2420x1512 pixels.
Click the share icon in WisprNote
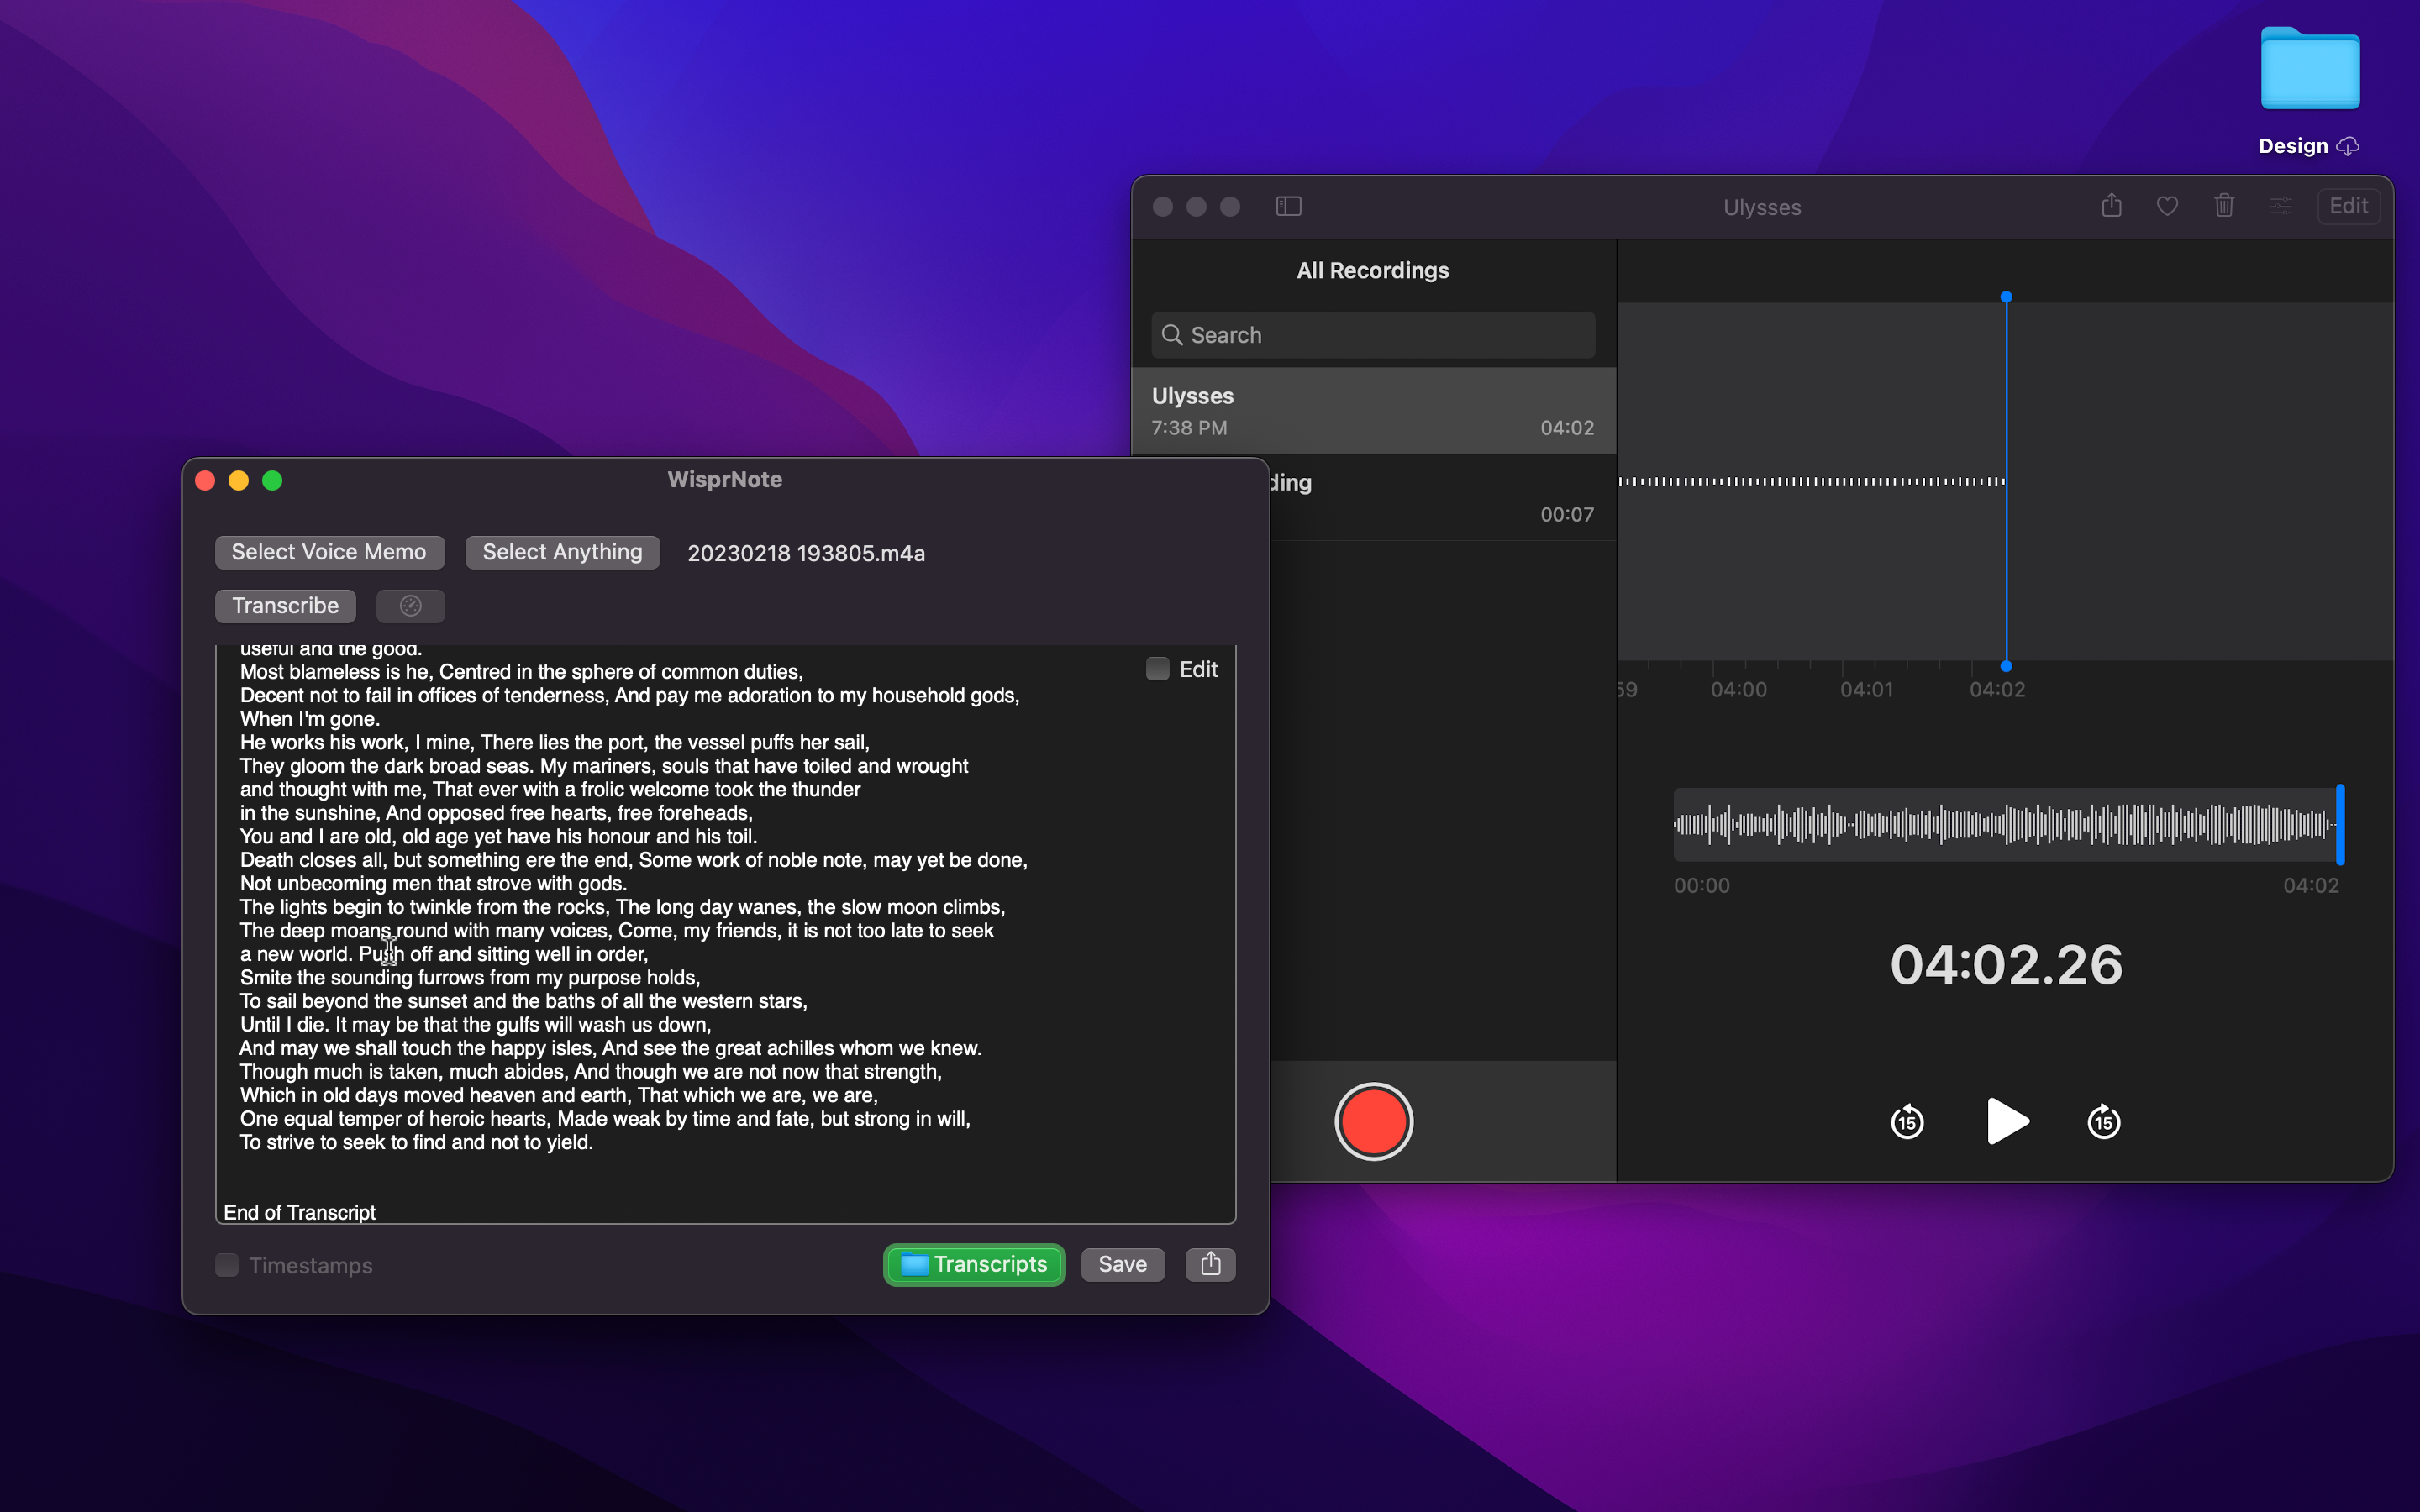tap(1210, 1265)
